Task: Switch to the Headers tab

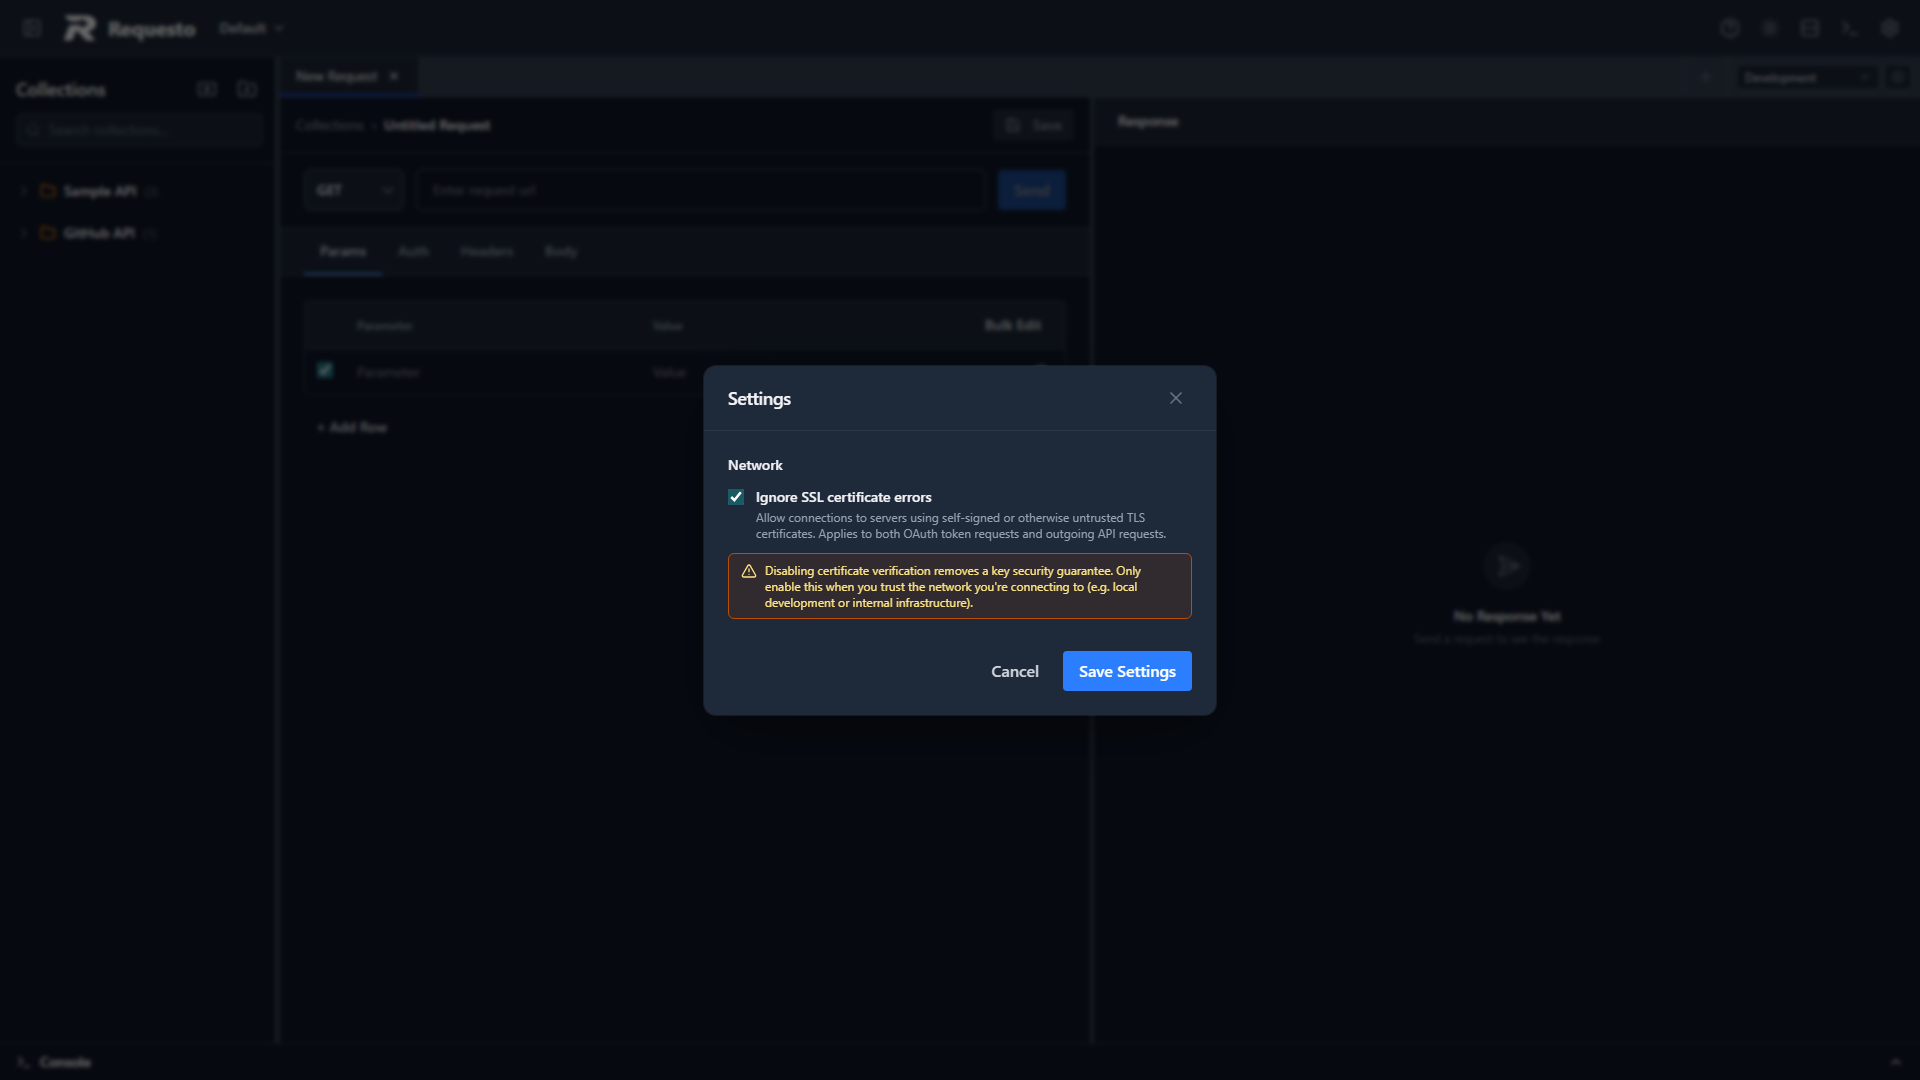Action: (x=486, y=251)
